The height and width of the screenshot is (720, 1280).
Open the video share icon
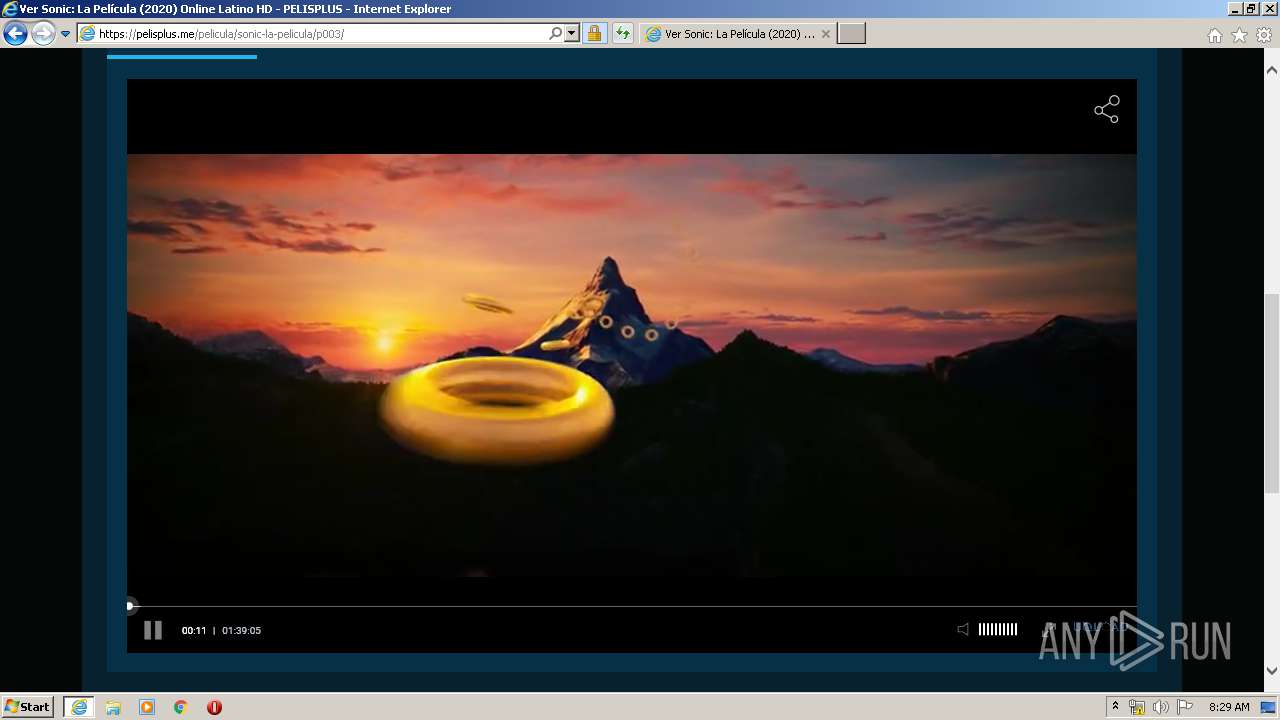pos(1106,109)
